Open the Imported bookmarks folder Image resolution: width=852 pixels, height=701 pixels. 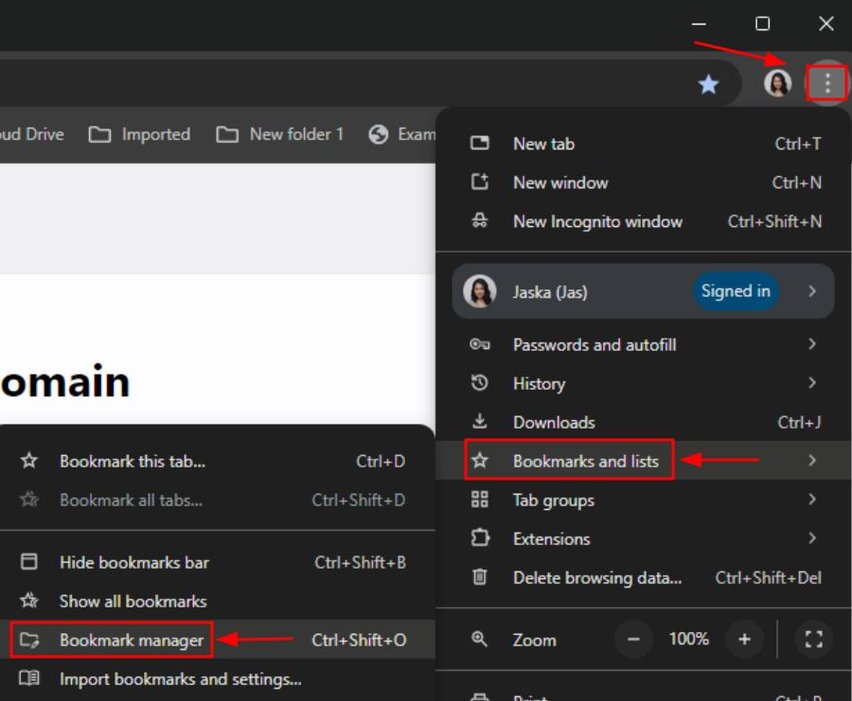pos(140,134)
